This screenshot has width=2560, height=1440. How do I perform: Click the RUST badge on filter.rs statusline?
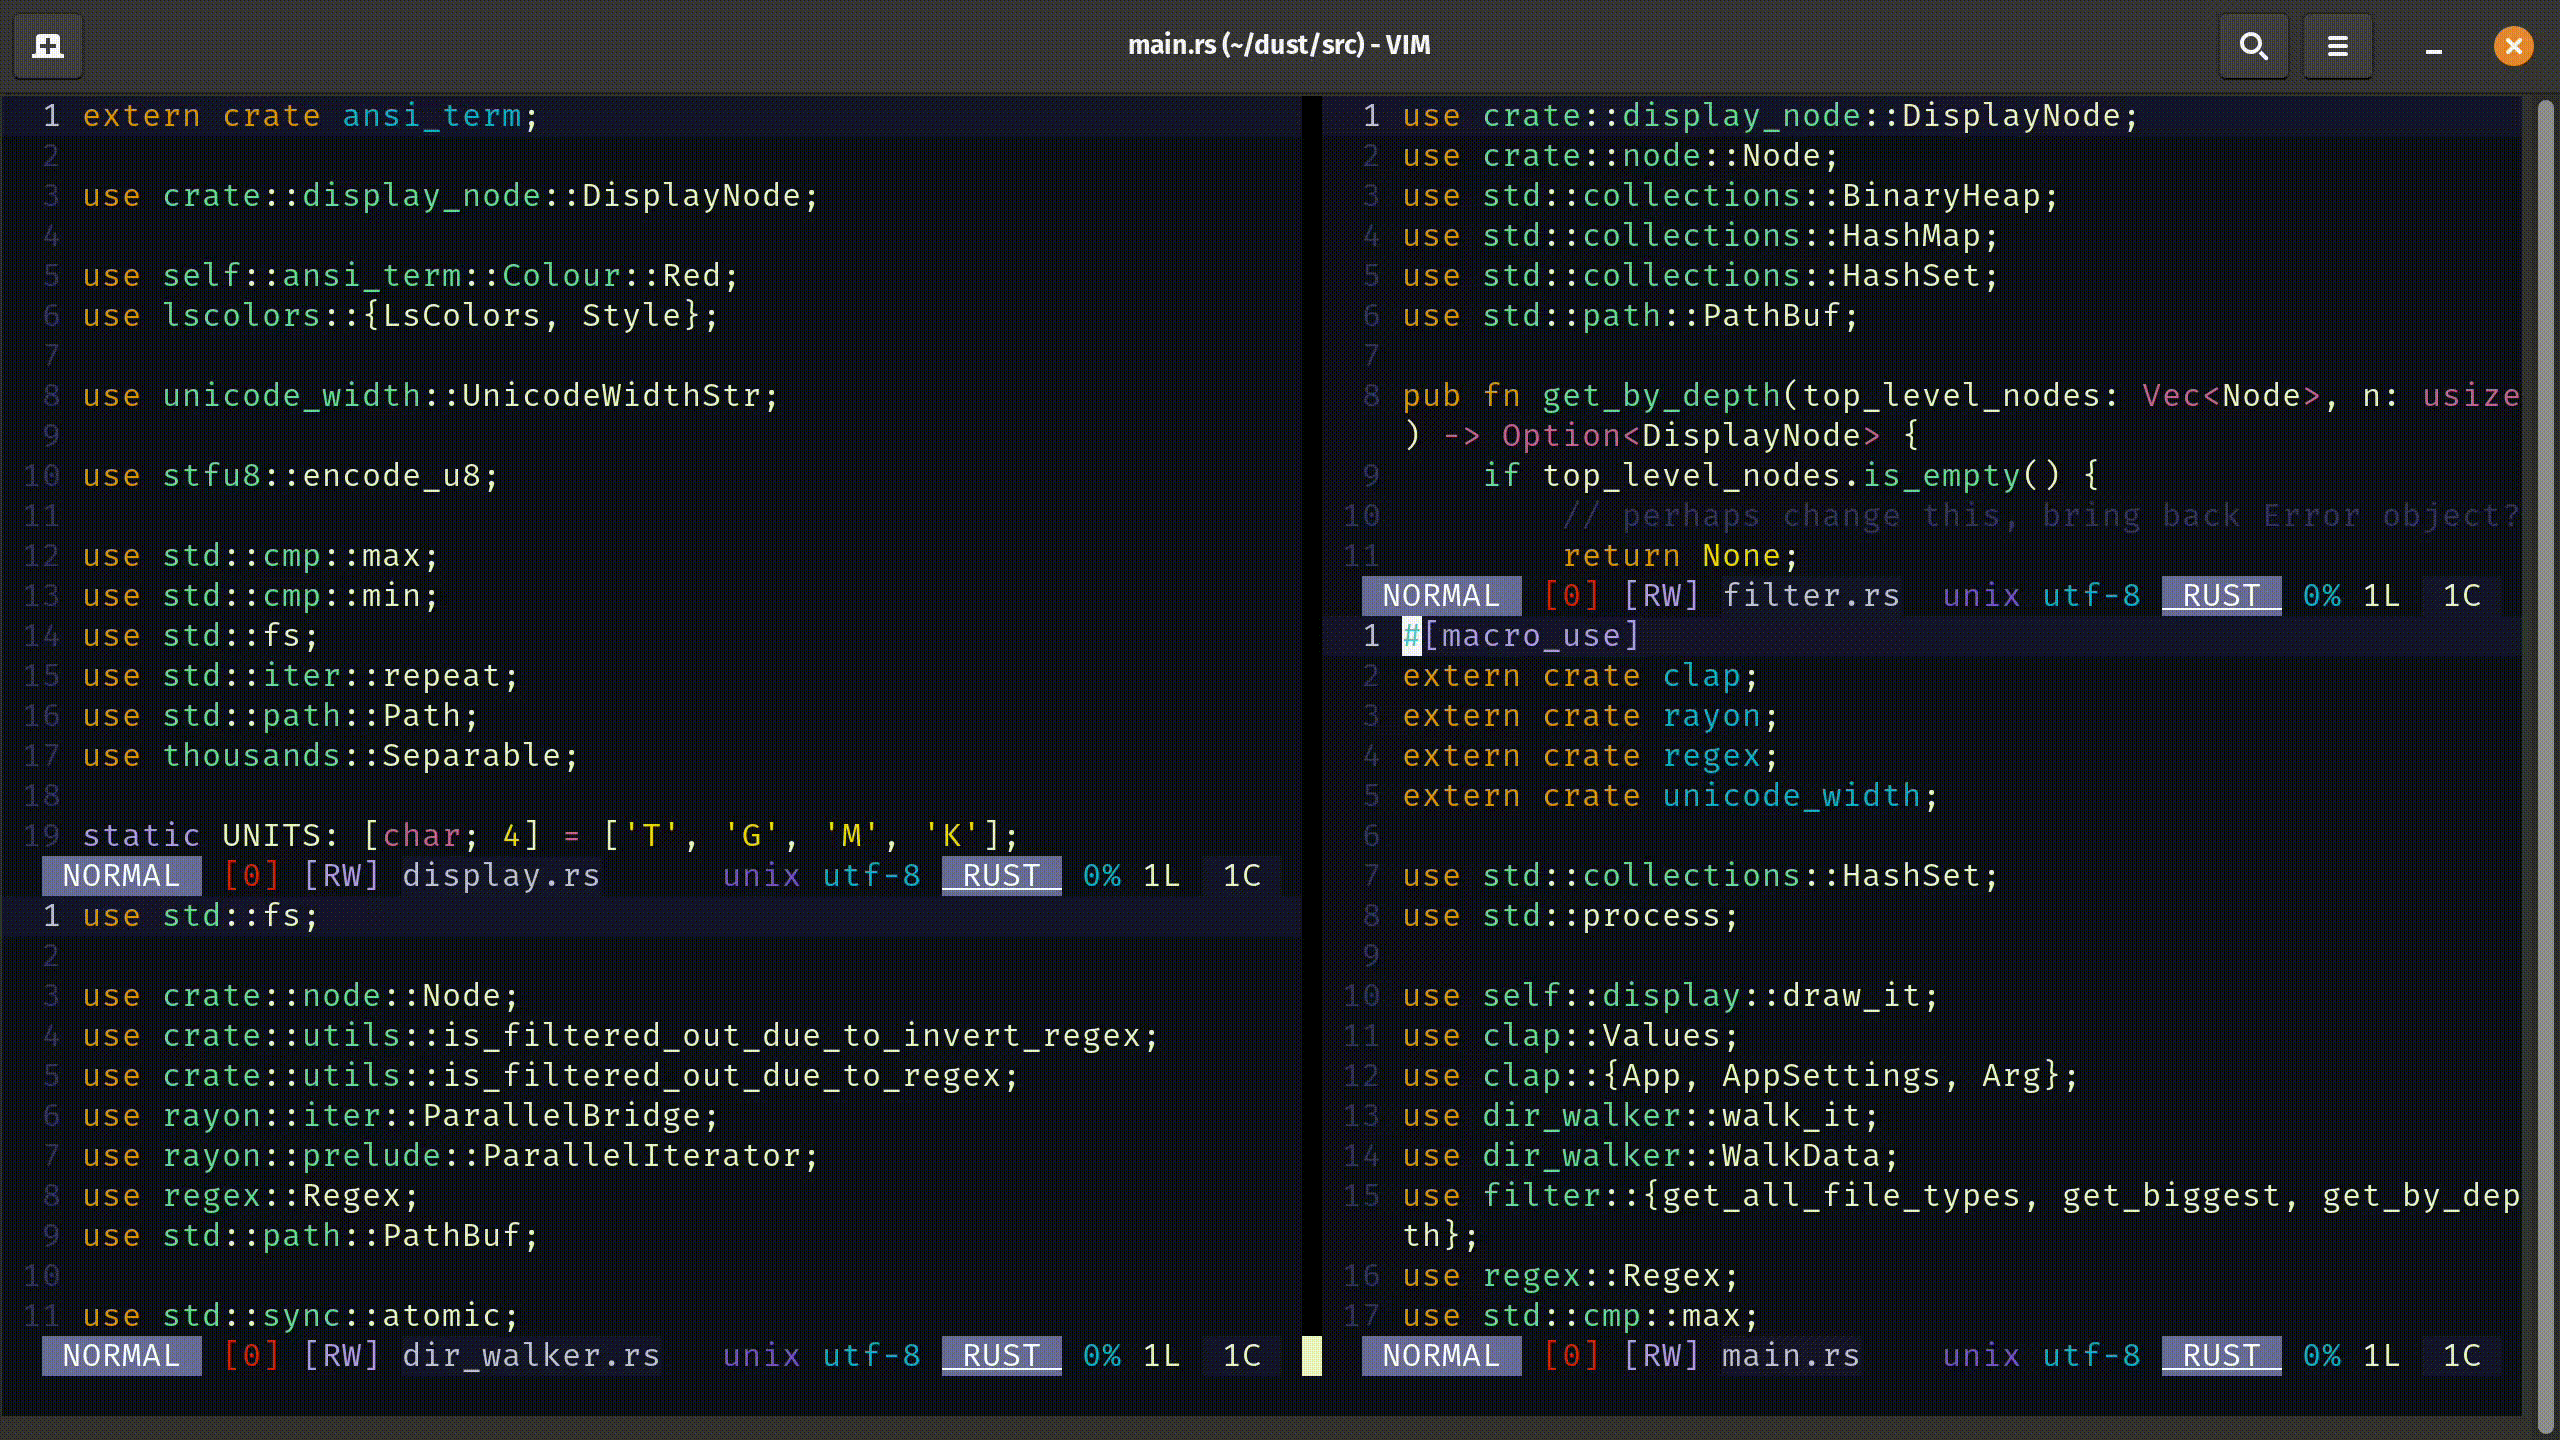pyautogui.click(x=2220, y=595)
